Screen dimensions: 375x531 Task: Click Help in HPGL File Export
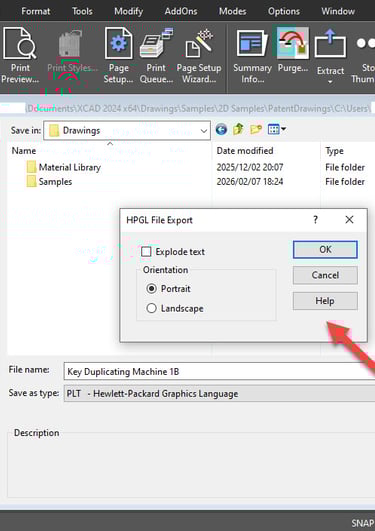pyautogui.click(x=325, y=301)
